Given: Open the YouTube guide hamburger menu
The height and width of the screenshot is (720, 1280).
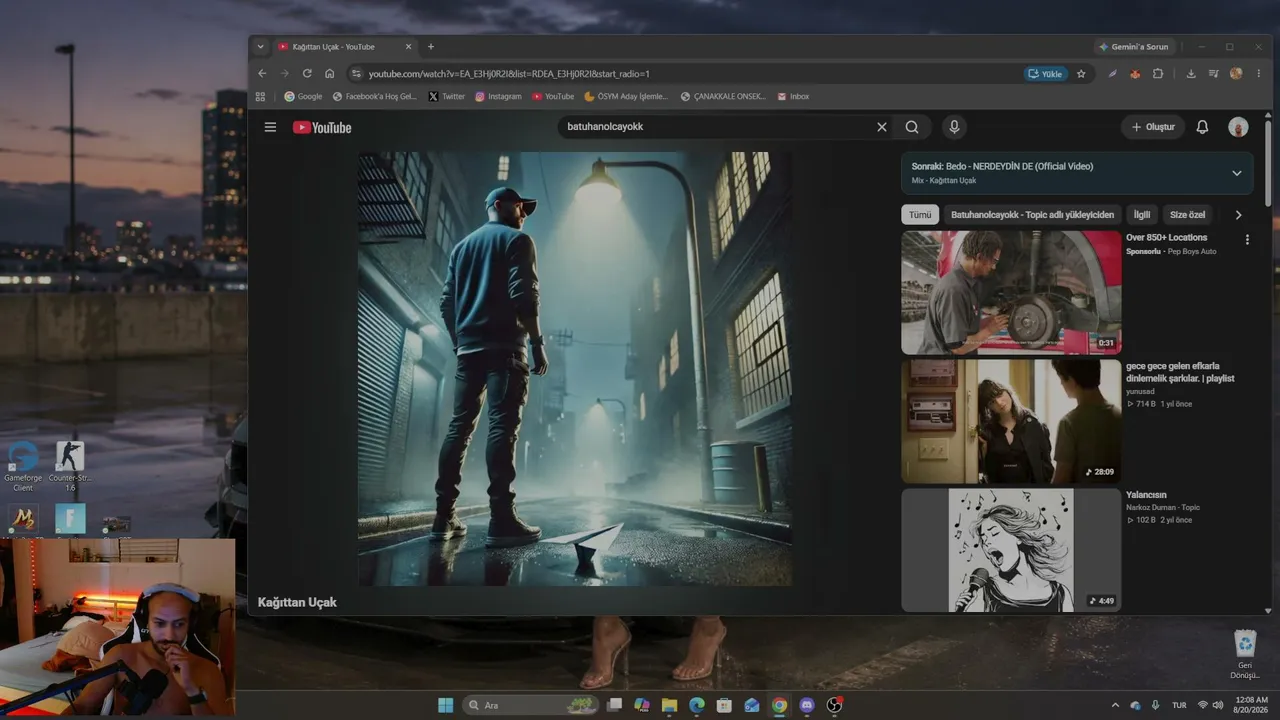Looking at the screenshot, I should tap(270, 127).
